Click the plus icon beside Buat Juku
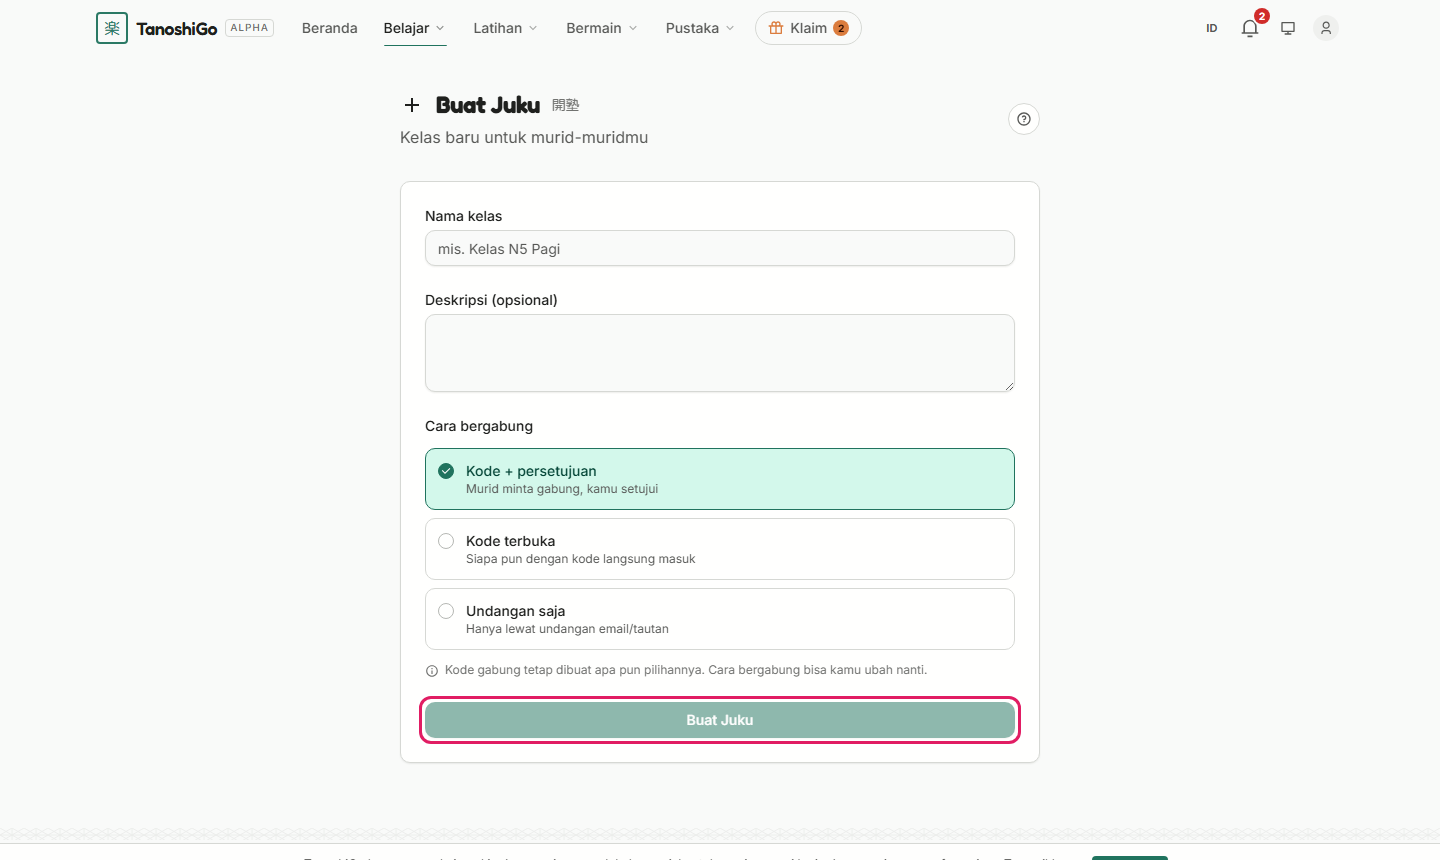 tap(412, 105)
